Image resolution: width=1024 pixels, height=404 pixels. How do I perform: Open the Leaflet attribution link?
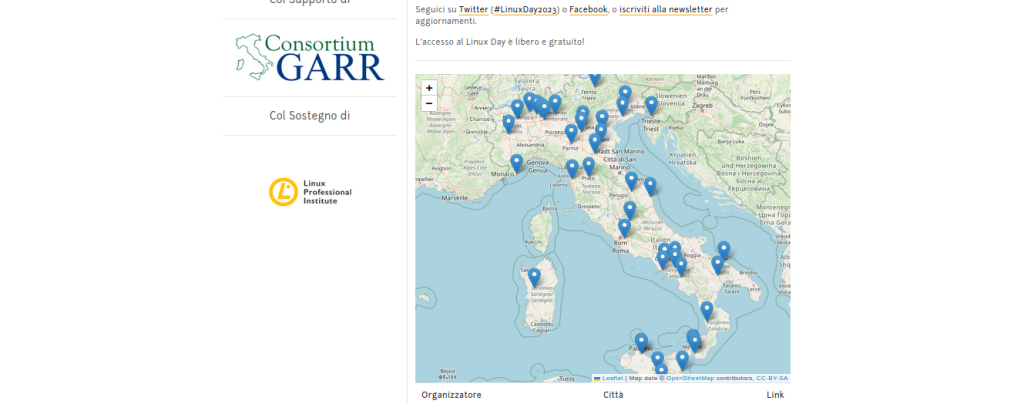pos(612,378)
